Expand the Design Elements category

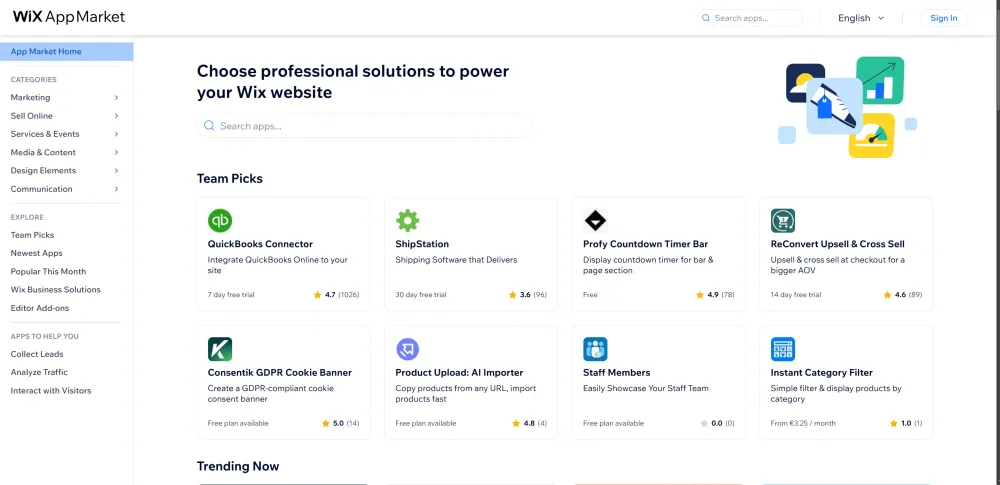(65, 171)
